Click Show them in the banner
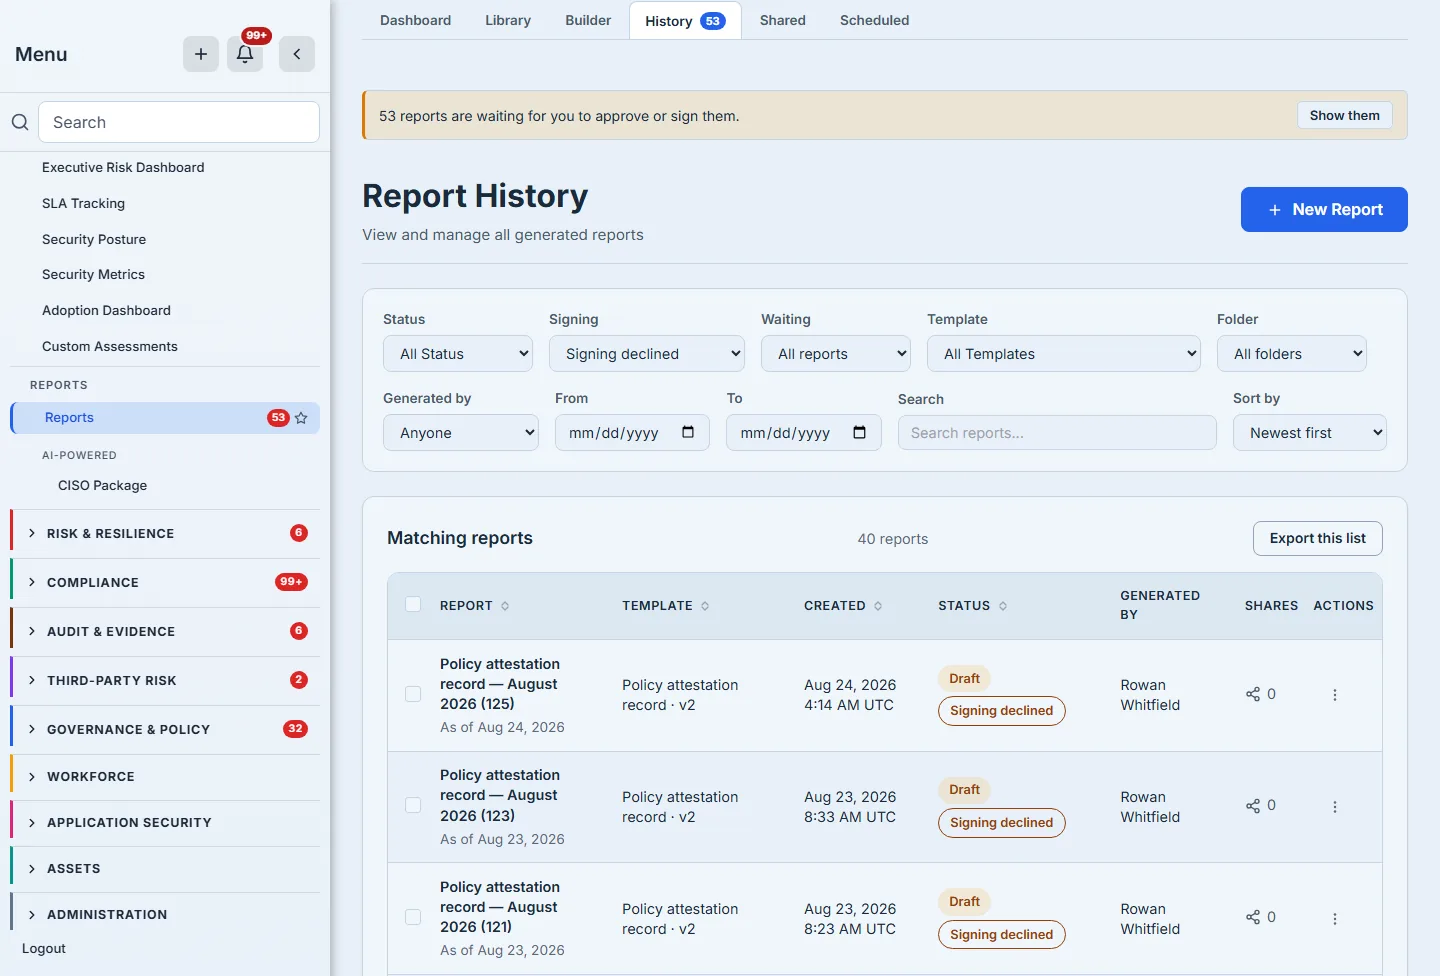 (x=1345, y=116)
